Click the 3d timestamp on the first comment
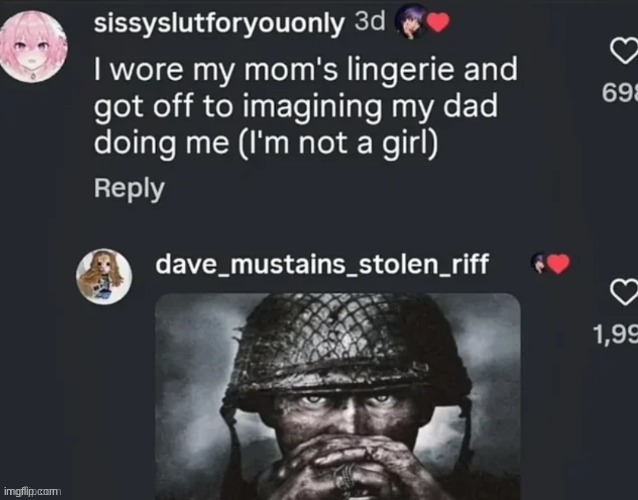 368,24
